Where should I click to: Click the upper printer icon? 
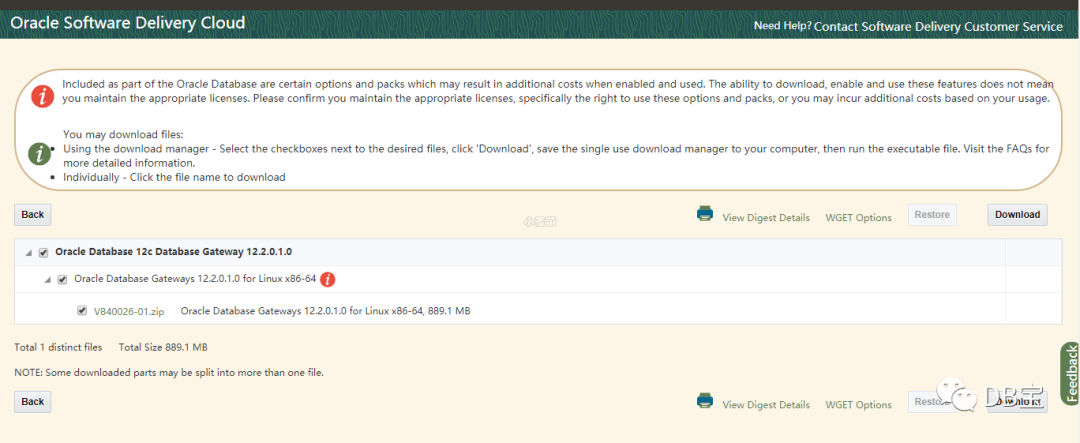[705, 213]
